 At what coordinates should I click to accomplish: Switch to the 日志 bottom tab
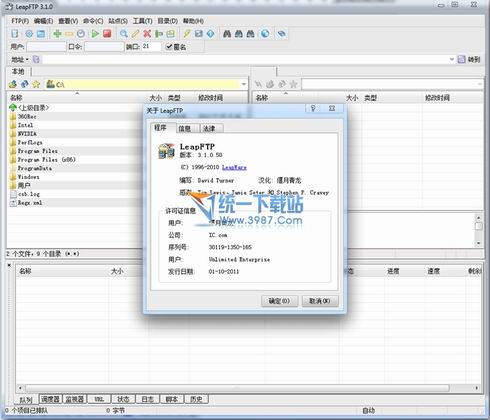coord(147,399)
